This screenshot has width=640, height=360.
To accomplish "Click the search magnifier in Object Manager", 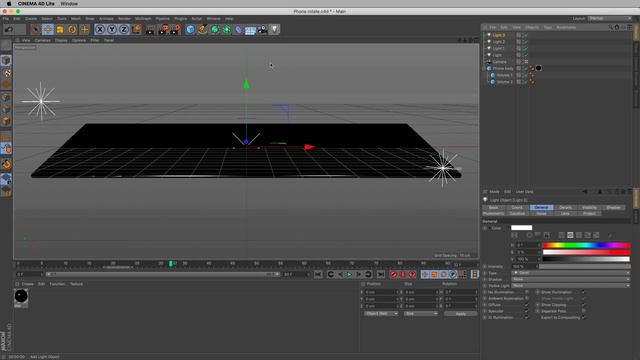I will 610,27.
